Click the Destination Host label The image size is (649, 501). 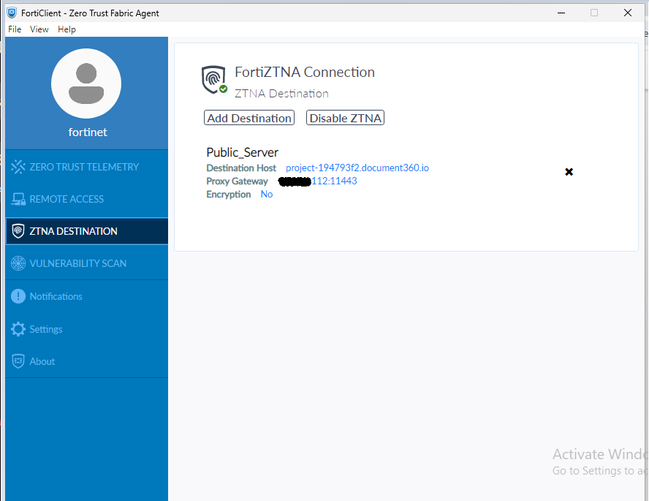[x=241, y=168]
